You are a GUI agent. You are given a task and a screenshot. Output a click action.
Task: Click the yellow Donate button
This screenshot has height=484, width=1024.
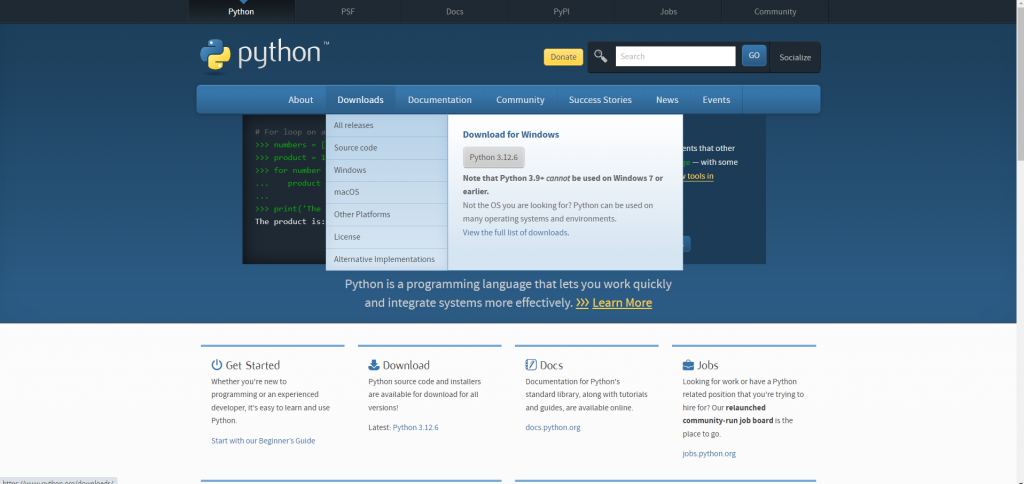pyautogui.click(x=563, y=57)
